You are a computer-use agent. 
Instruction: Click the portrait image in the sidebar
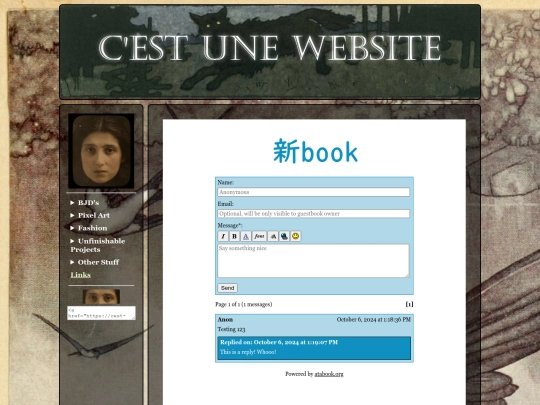point(101,151)
